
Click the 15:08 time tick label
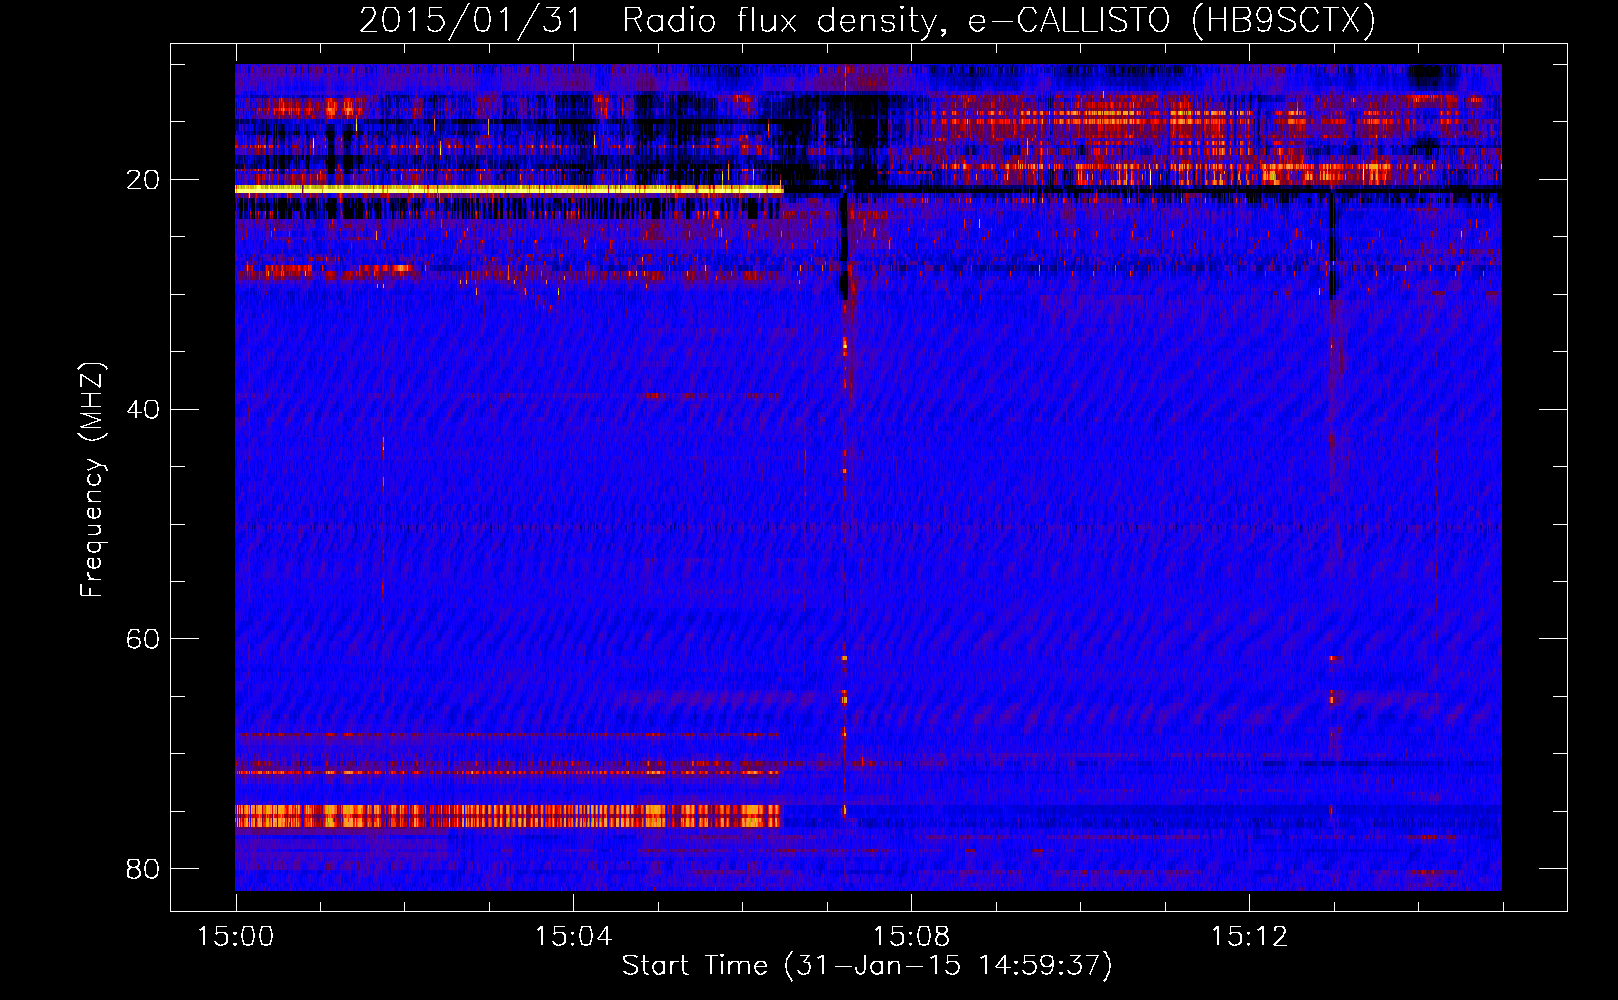coord(911,937)
